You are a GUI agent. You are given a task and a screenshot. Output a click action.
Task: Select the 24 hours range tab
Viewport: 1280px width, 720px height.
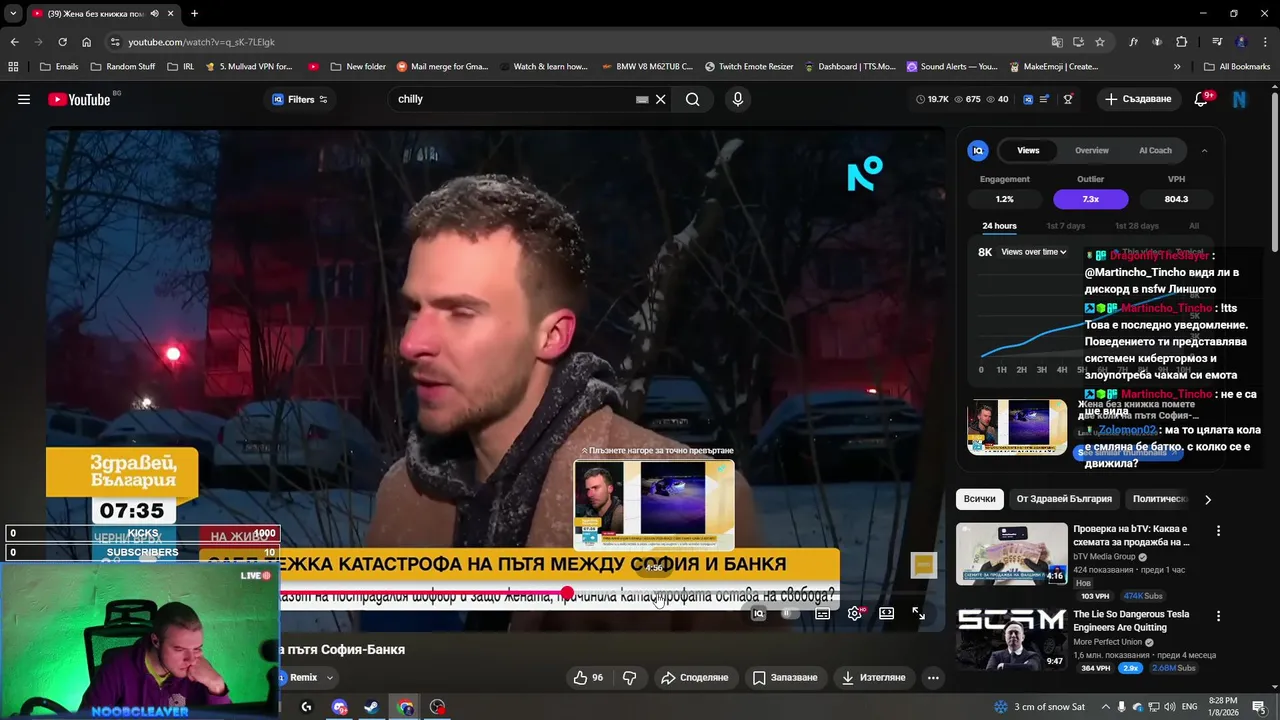[999, 226]
